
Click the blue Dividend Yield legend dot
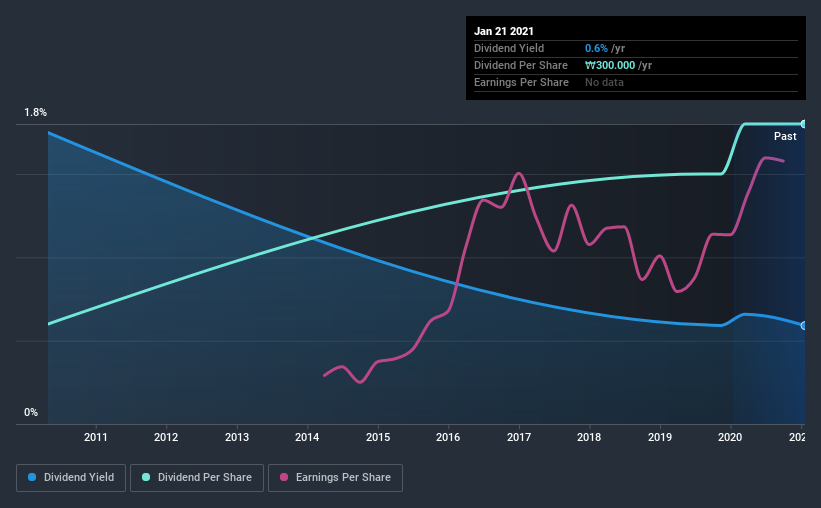[x=32, y=477]
